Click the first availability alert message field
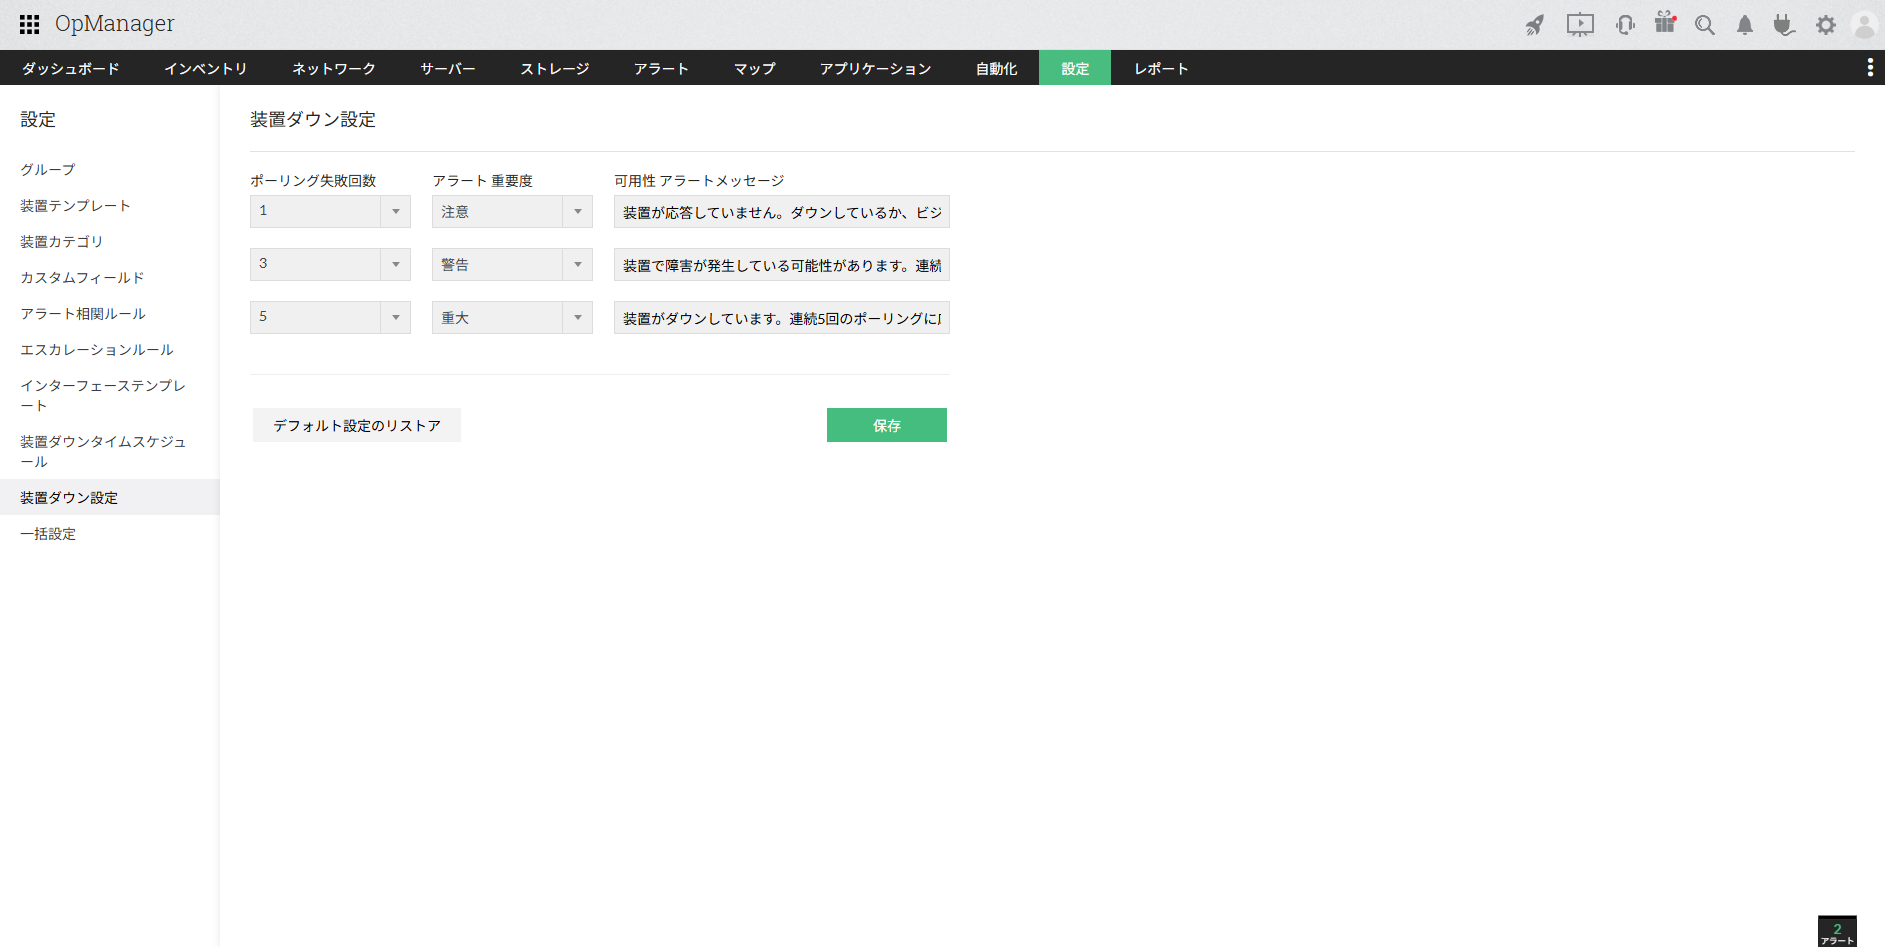The image size is (1885, 947). [781, 211]
